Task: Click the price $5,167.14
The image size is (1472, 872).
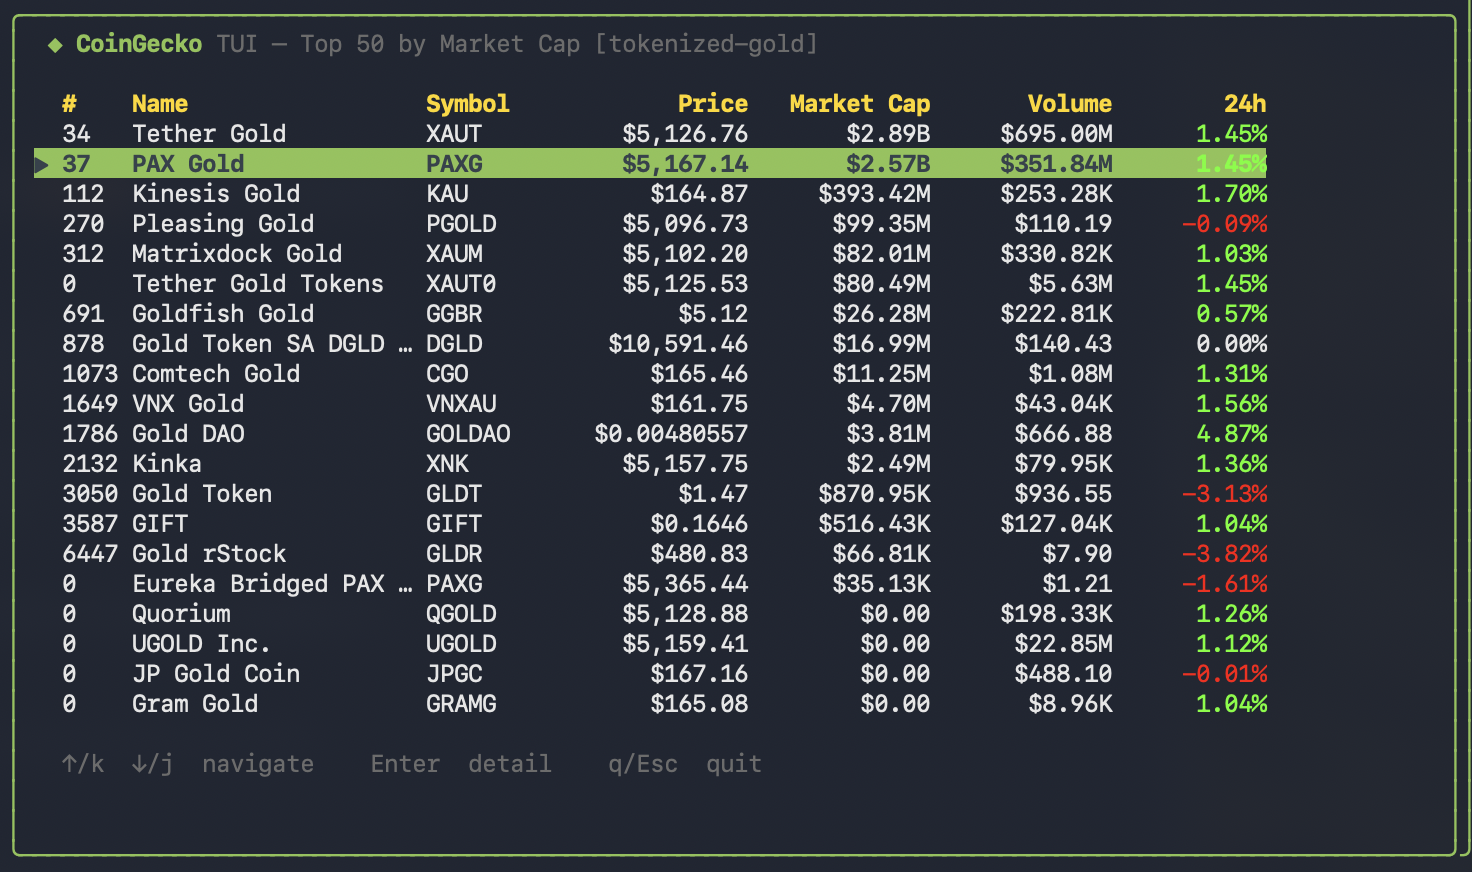Action: pos(685,164)
